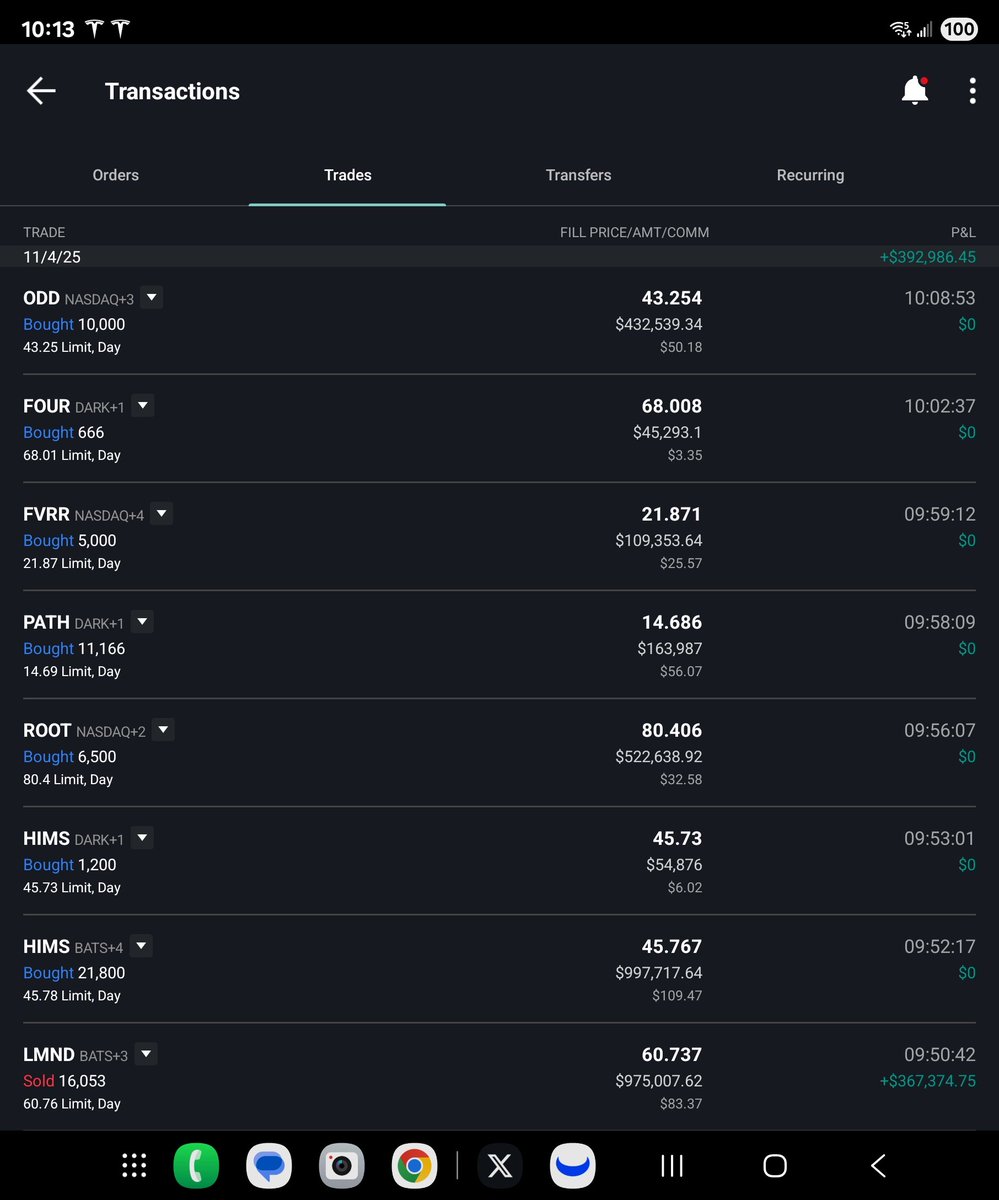Viewport: 999px width, 1200px height.
Task: Tap the P&L column header
Action: [x=963, y=232]
